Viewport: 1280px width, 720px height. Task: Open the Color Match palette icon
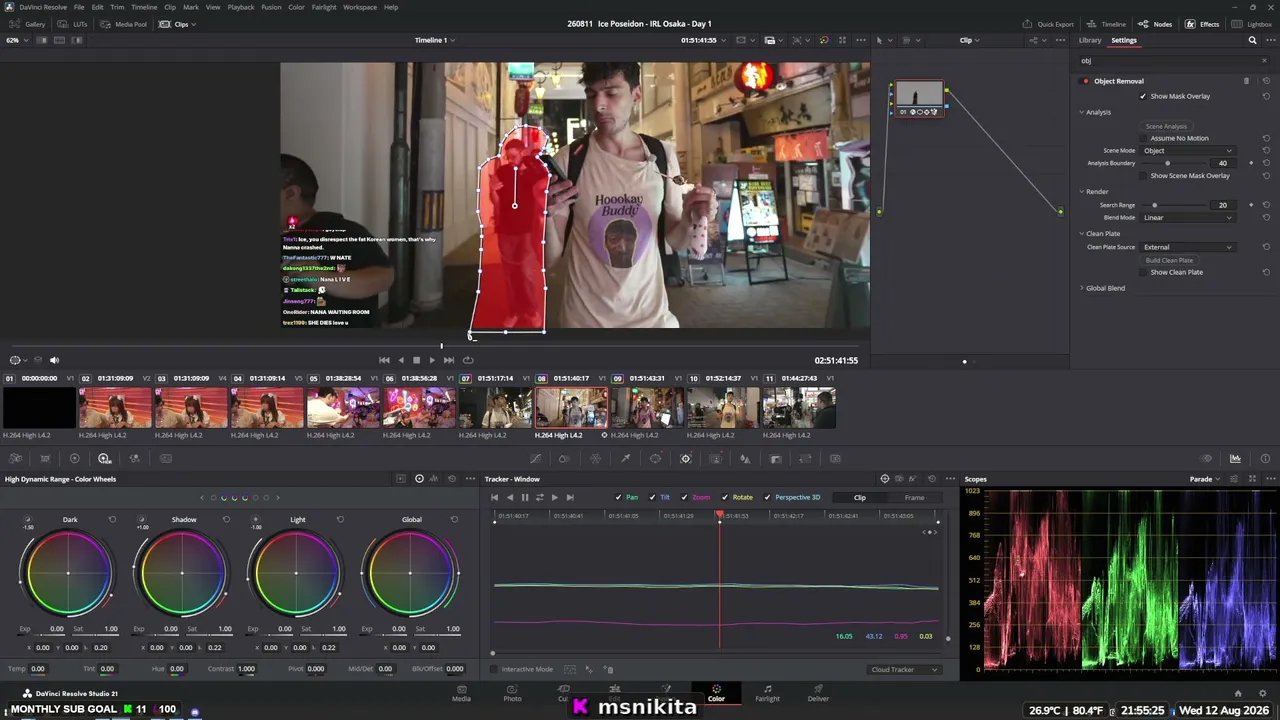[45, 459]
